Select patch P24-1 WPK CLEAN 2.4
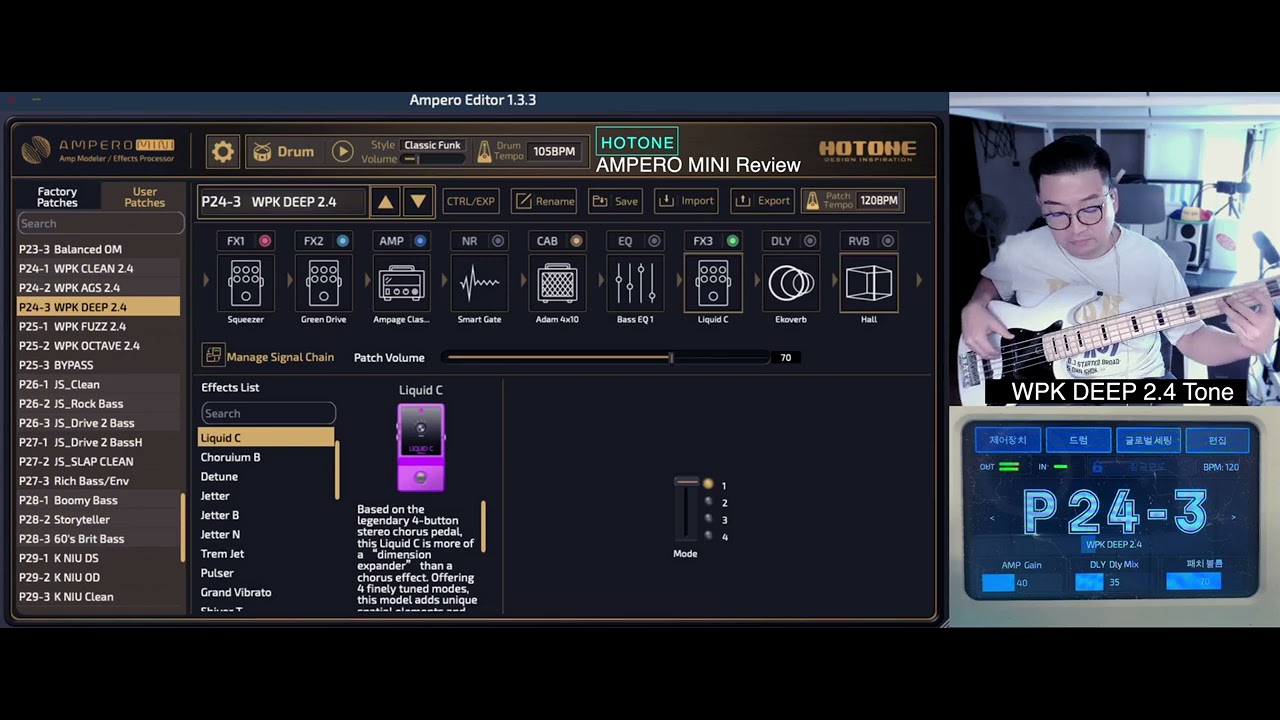Image resolution: width=1280 pixels, height=720 pixels. click(98, 269)
